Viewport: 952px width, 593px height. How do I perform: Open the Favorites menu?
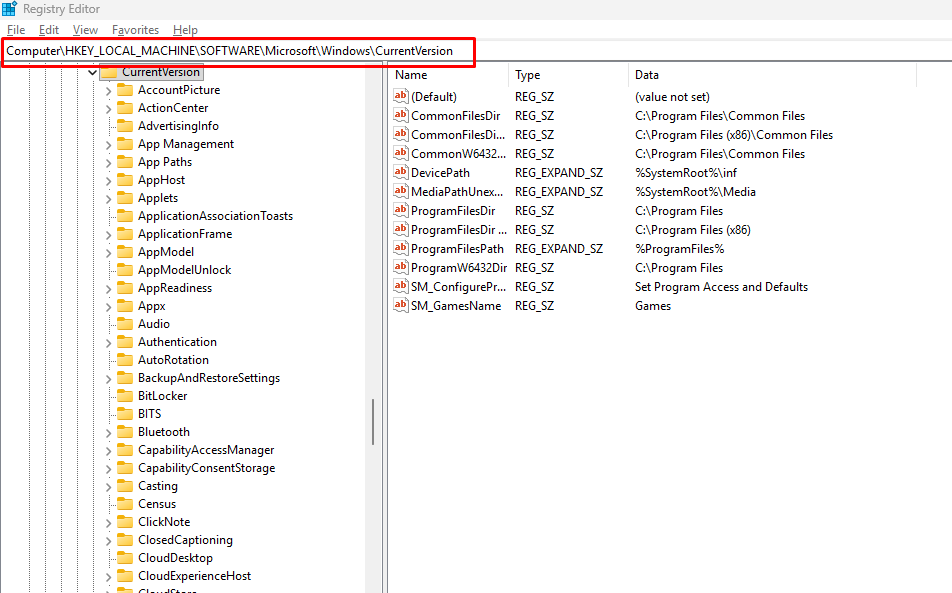[x=135, y=30]
